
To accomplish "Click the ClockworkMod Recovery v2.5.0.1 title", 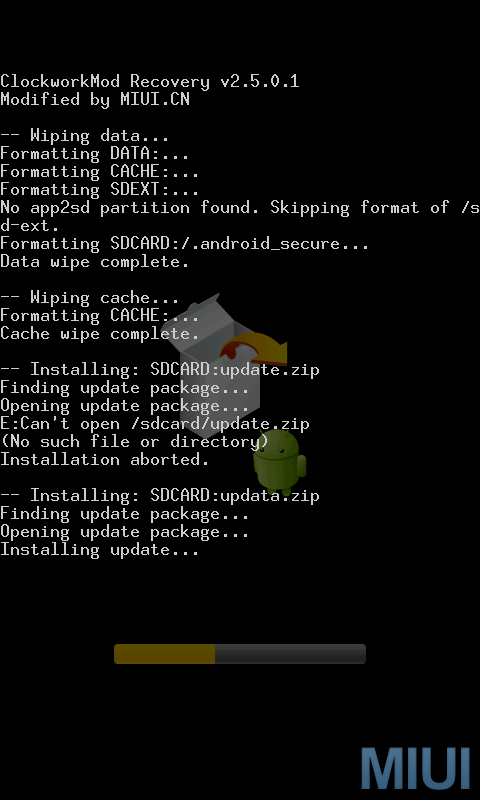I will (x=149, y=82).
